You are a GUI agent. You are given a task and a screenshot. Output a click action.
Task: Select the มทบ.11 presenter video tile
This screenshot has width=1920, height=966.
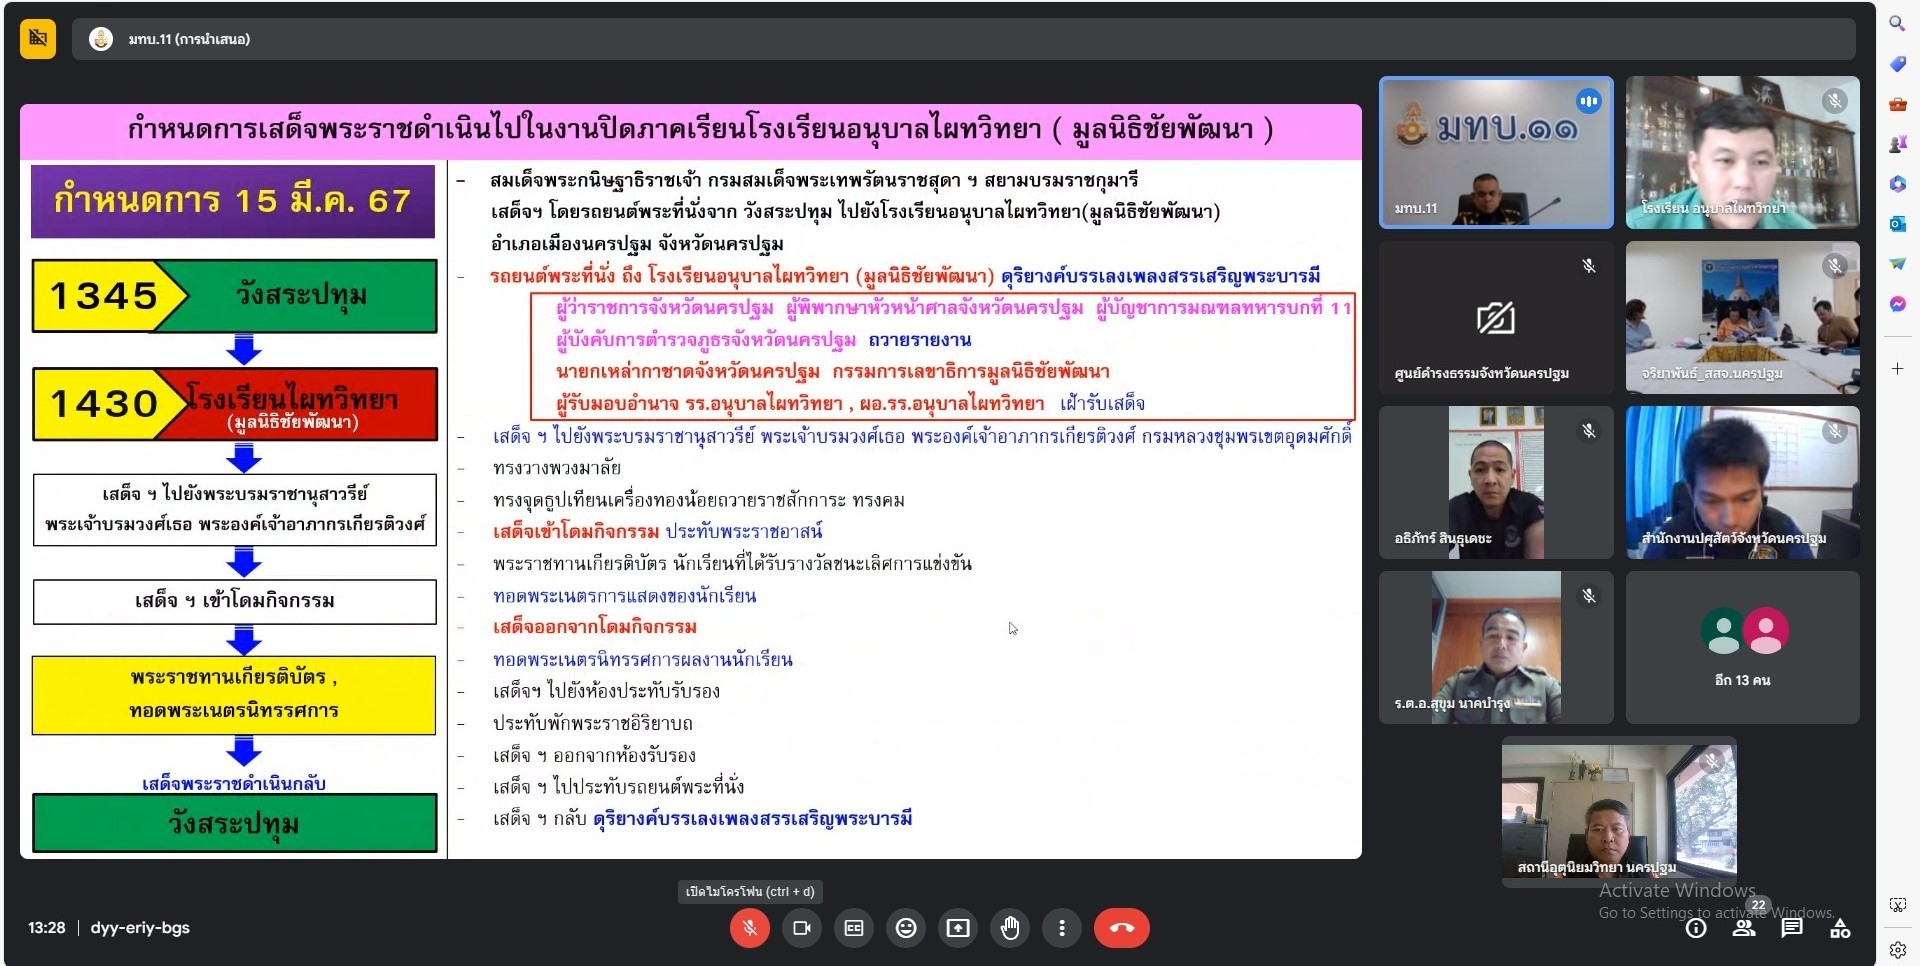point(1495,153)
